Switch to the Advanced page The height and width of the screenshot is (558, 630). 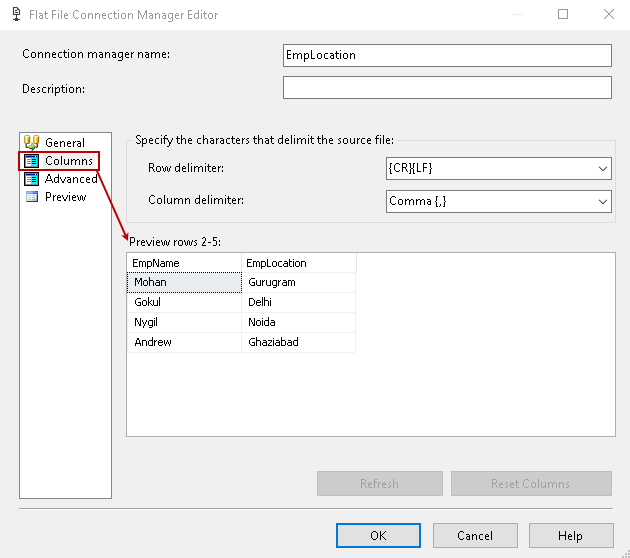click(x=71, y=179)
